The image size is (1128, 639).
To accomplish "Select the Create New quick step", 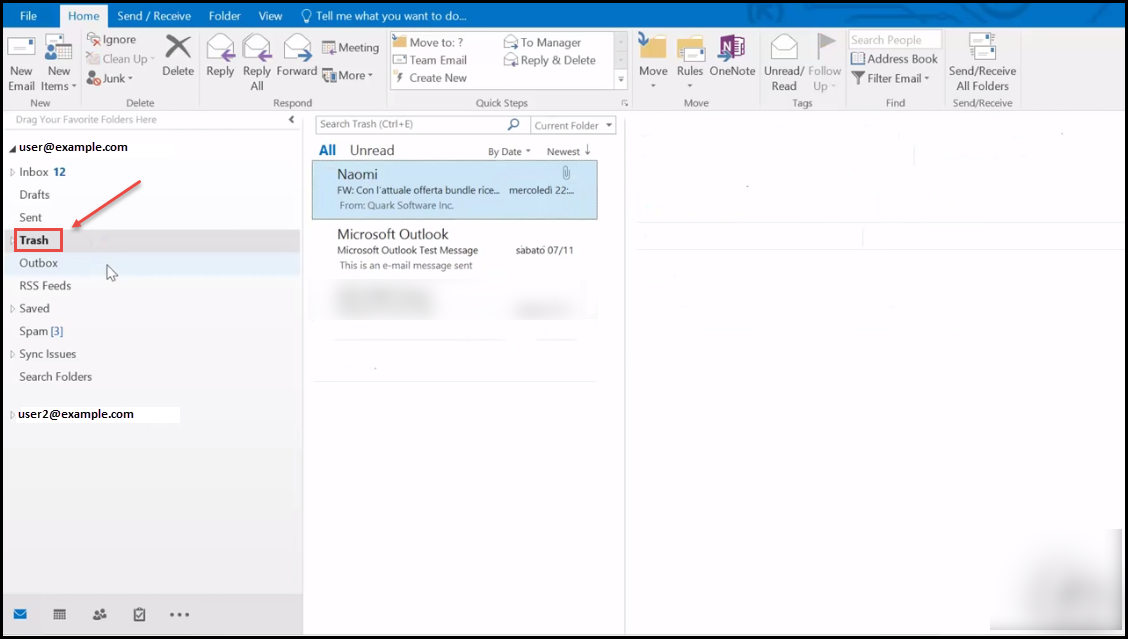I will click(x=430, y=78).
